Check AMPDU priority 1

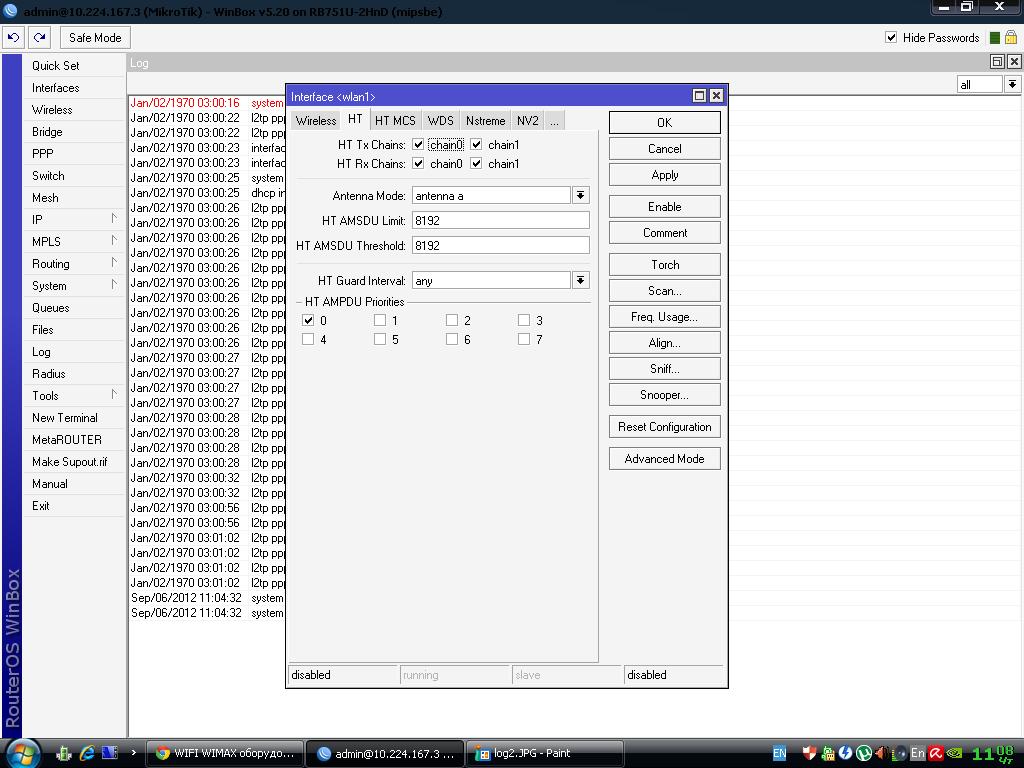coord(380,320)
